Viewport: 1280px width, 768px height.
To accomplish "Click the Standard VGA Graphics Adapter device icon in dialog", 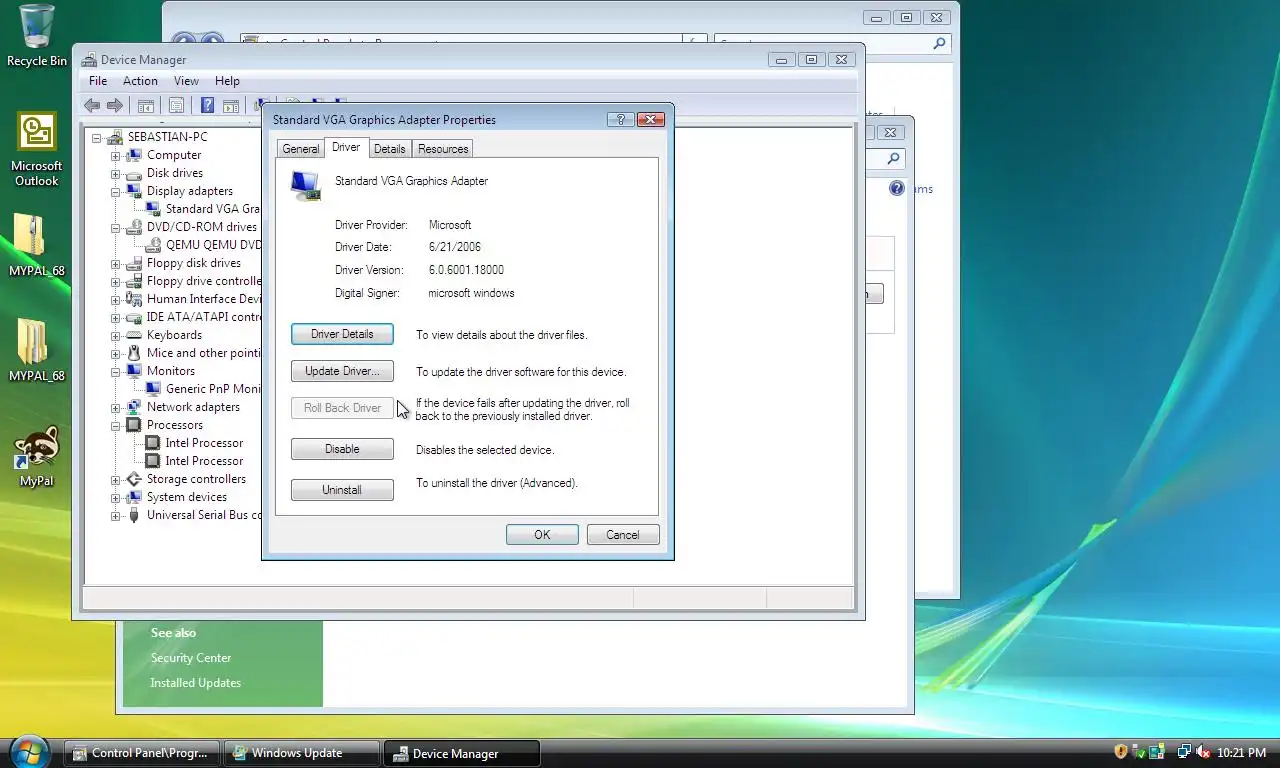I will (305, 185).
